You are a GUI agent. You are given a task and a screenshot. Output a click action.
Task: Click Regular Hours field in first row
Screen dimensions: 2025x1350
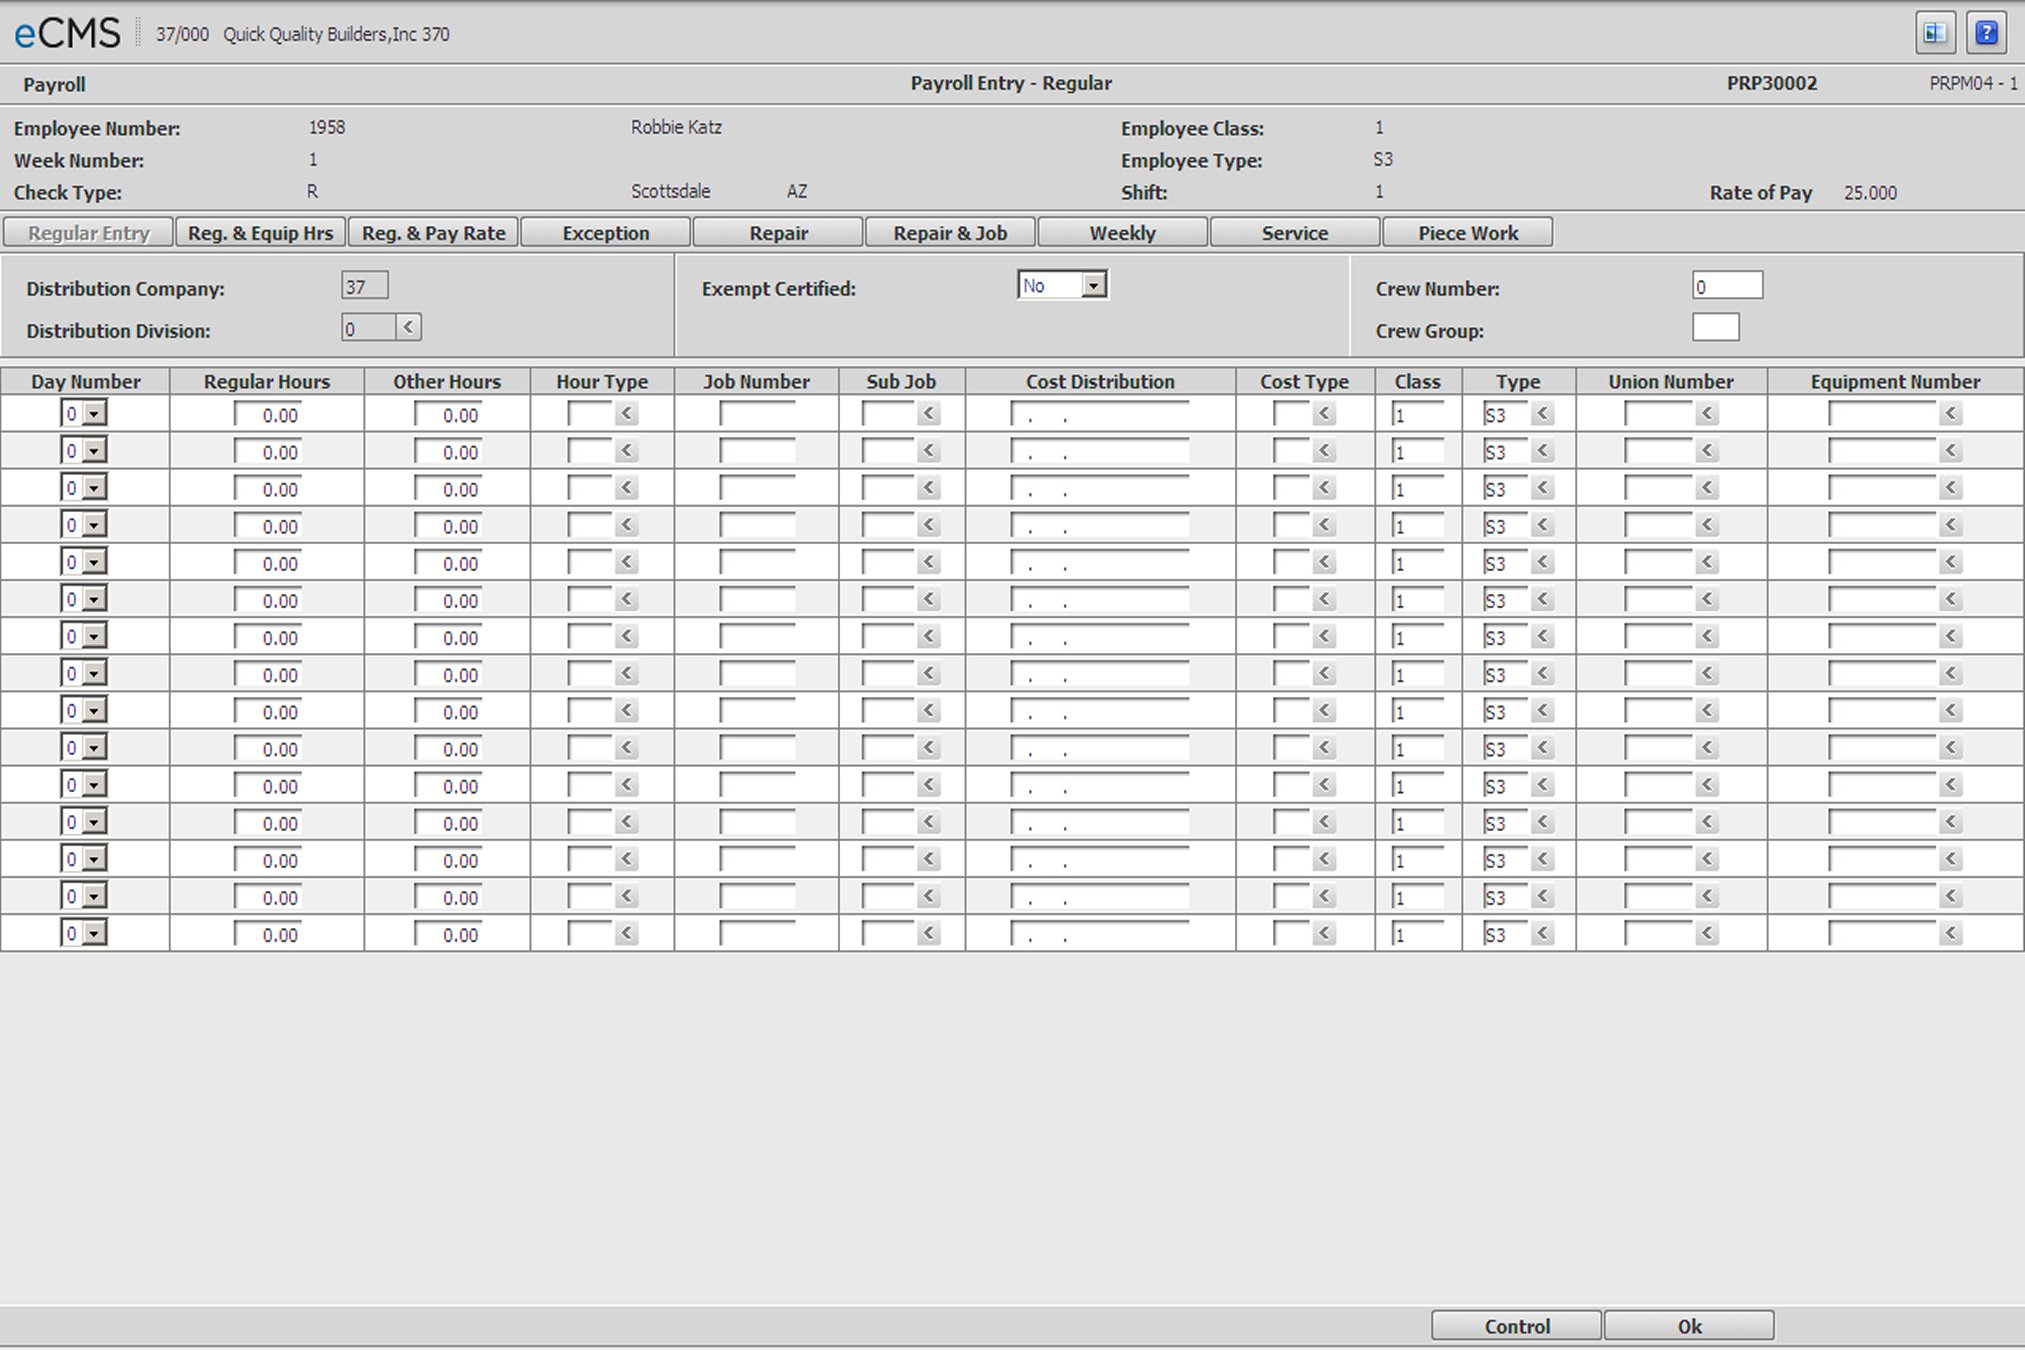[x=267, y=414]
